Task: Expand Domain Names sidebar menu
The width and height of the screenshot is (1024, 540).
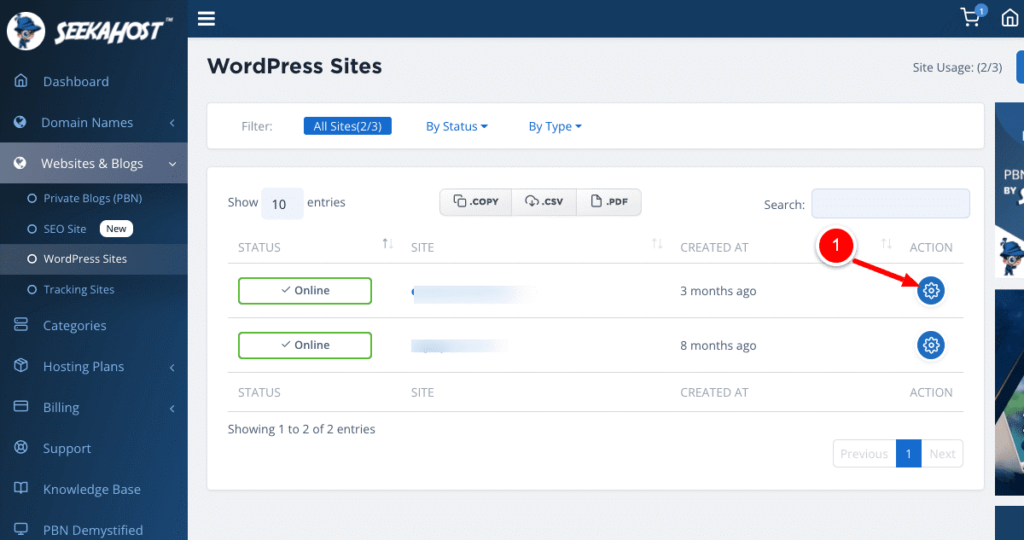Action: [x=94, y=122]
